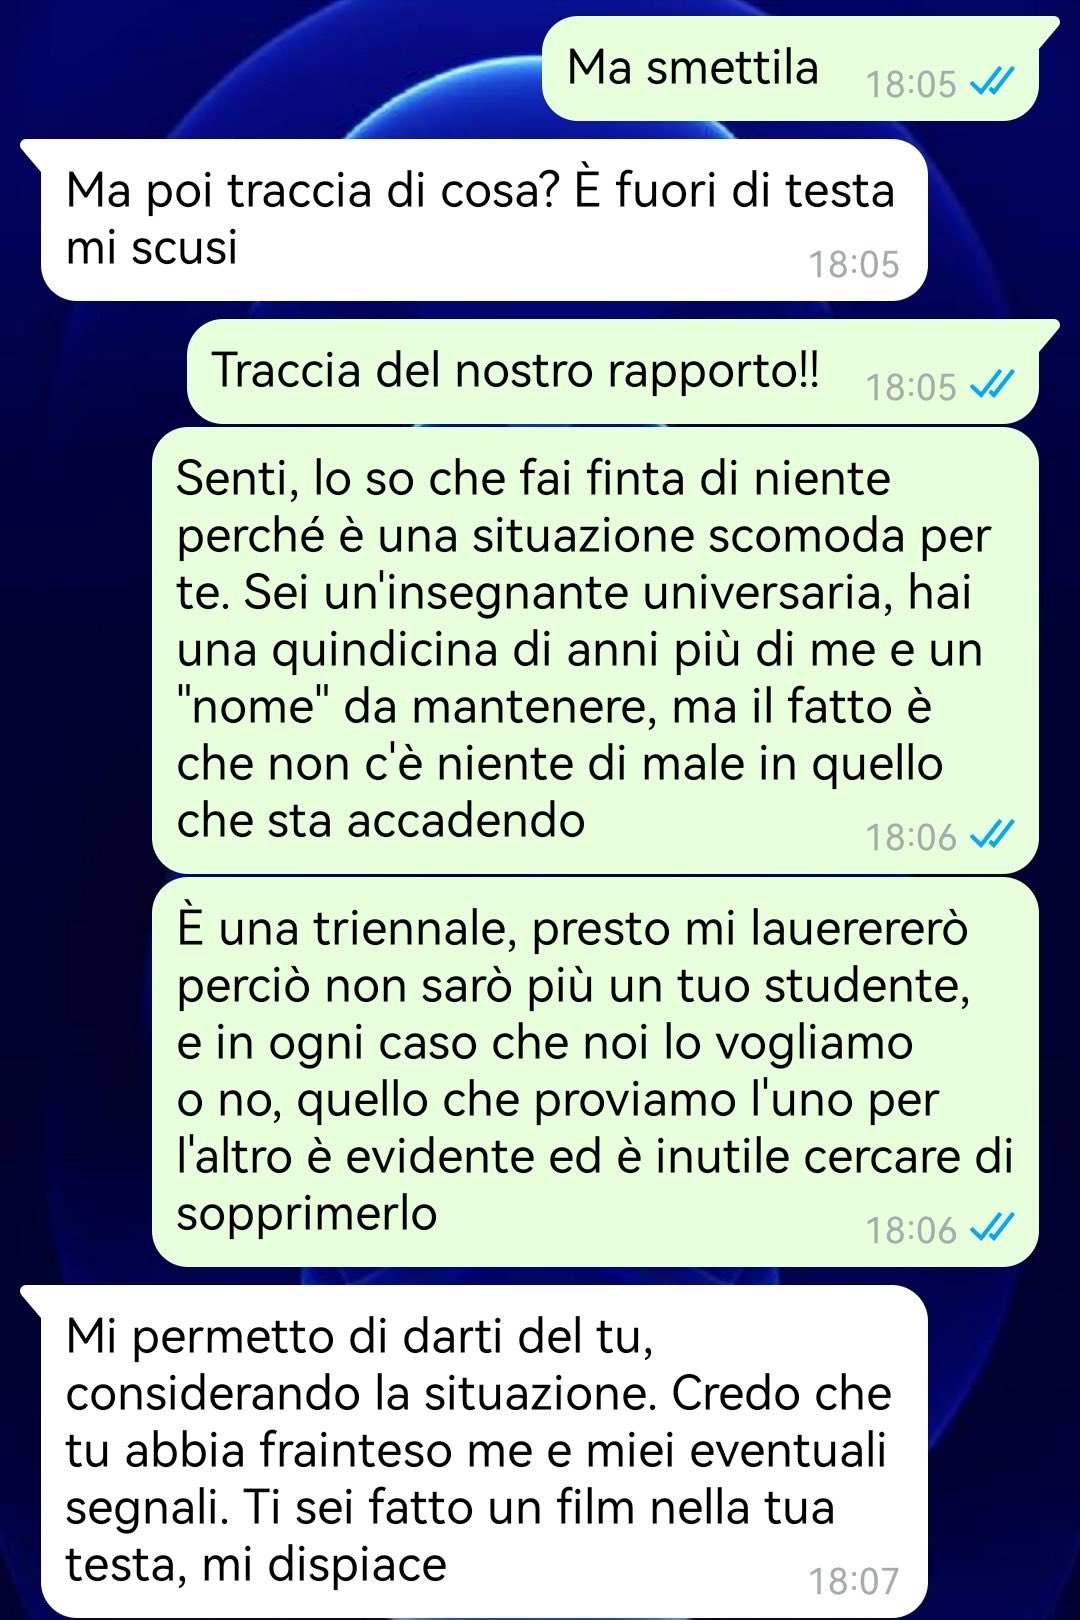This screenshot has width=1080, height=1620.
Task: Tap double-check icon on 'Traccia del nostro rapporto!!'
Action: [992, 386]
